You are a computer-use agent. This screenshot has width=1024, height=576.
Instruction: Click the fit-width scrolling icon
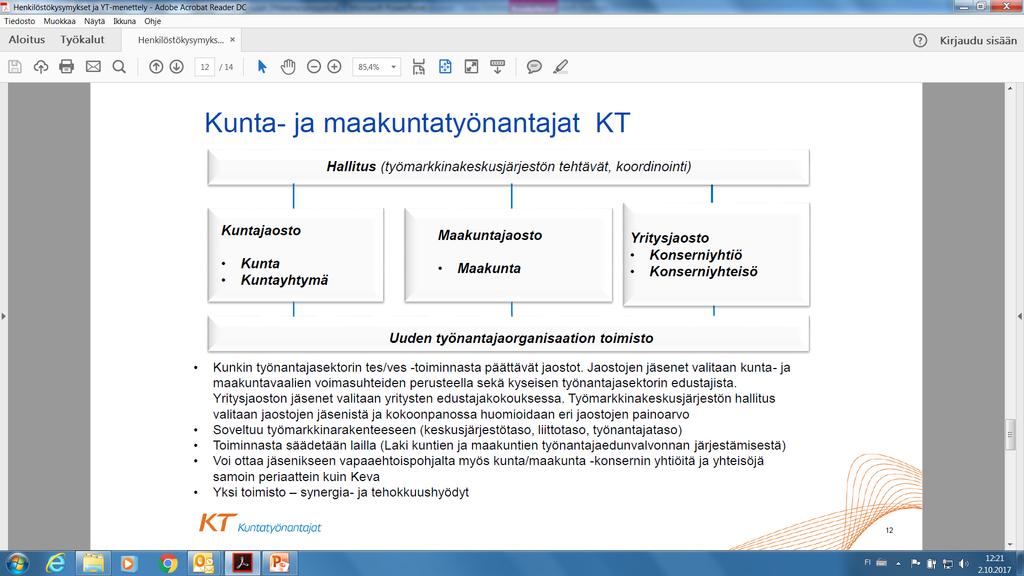coord(419,67)
